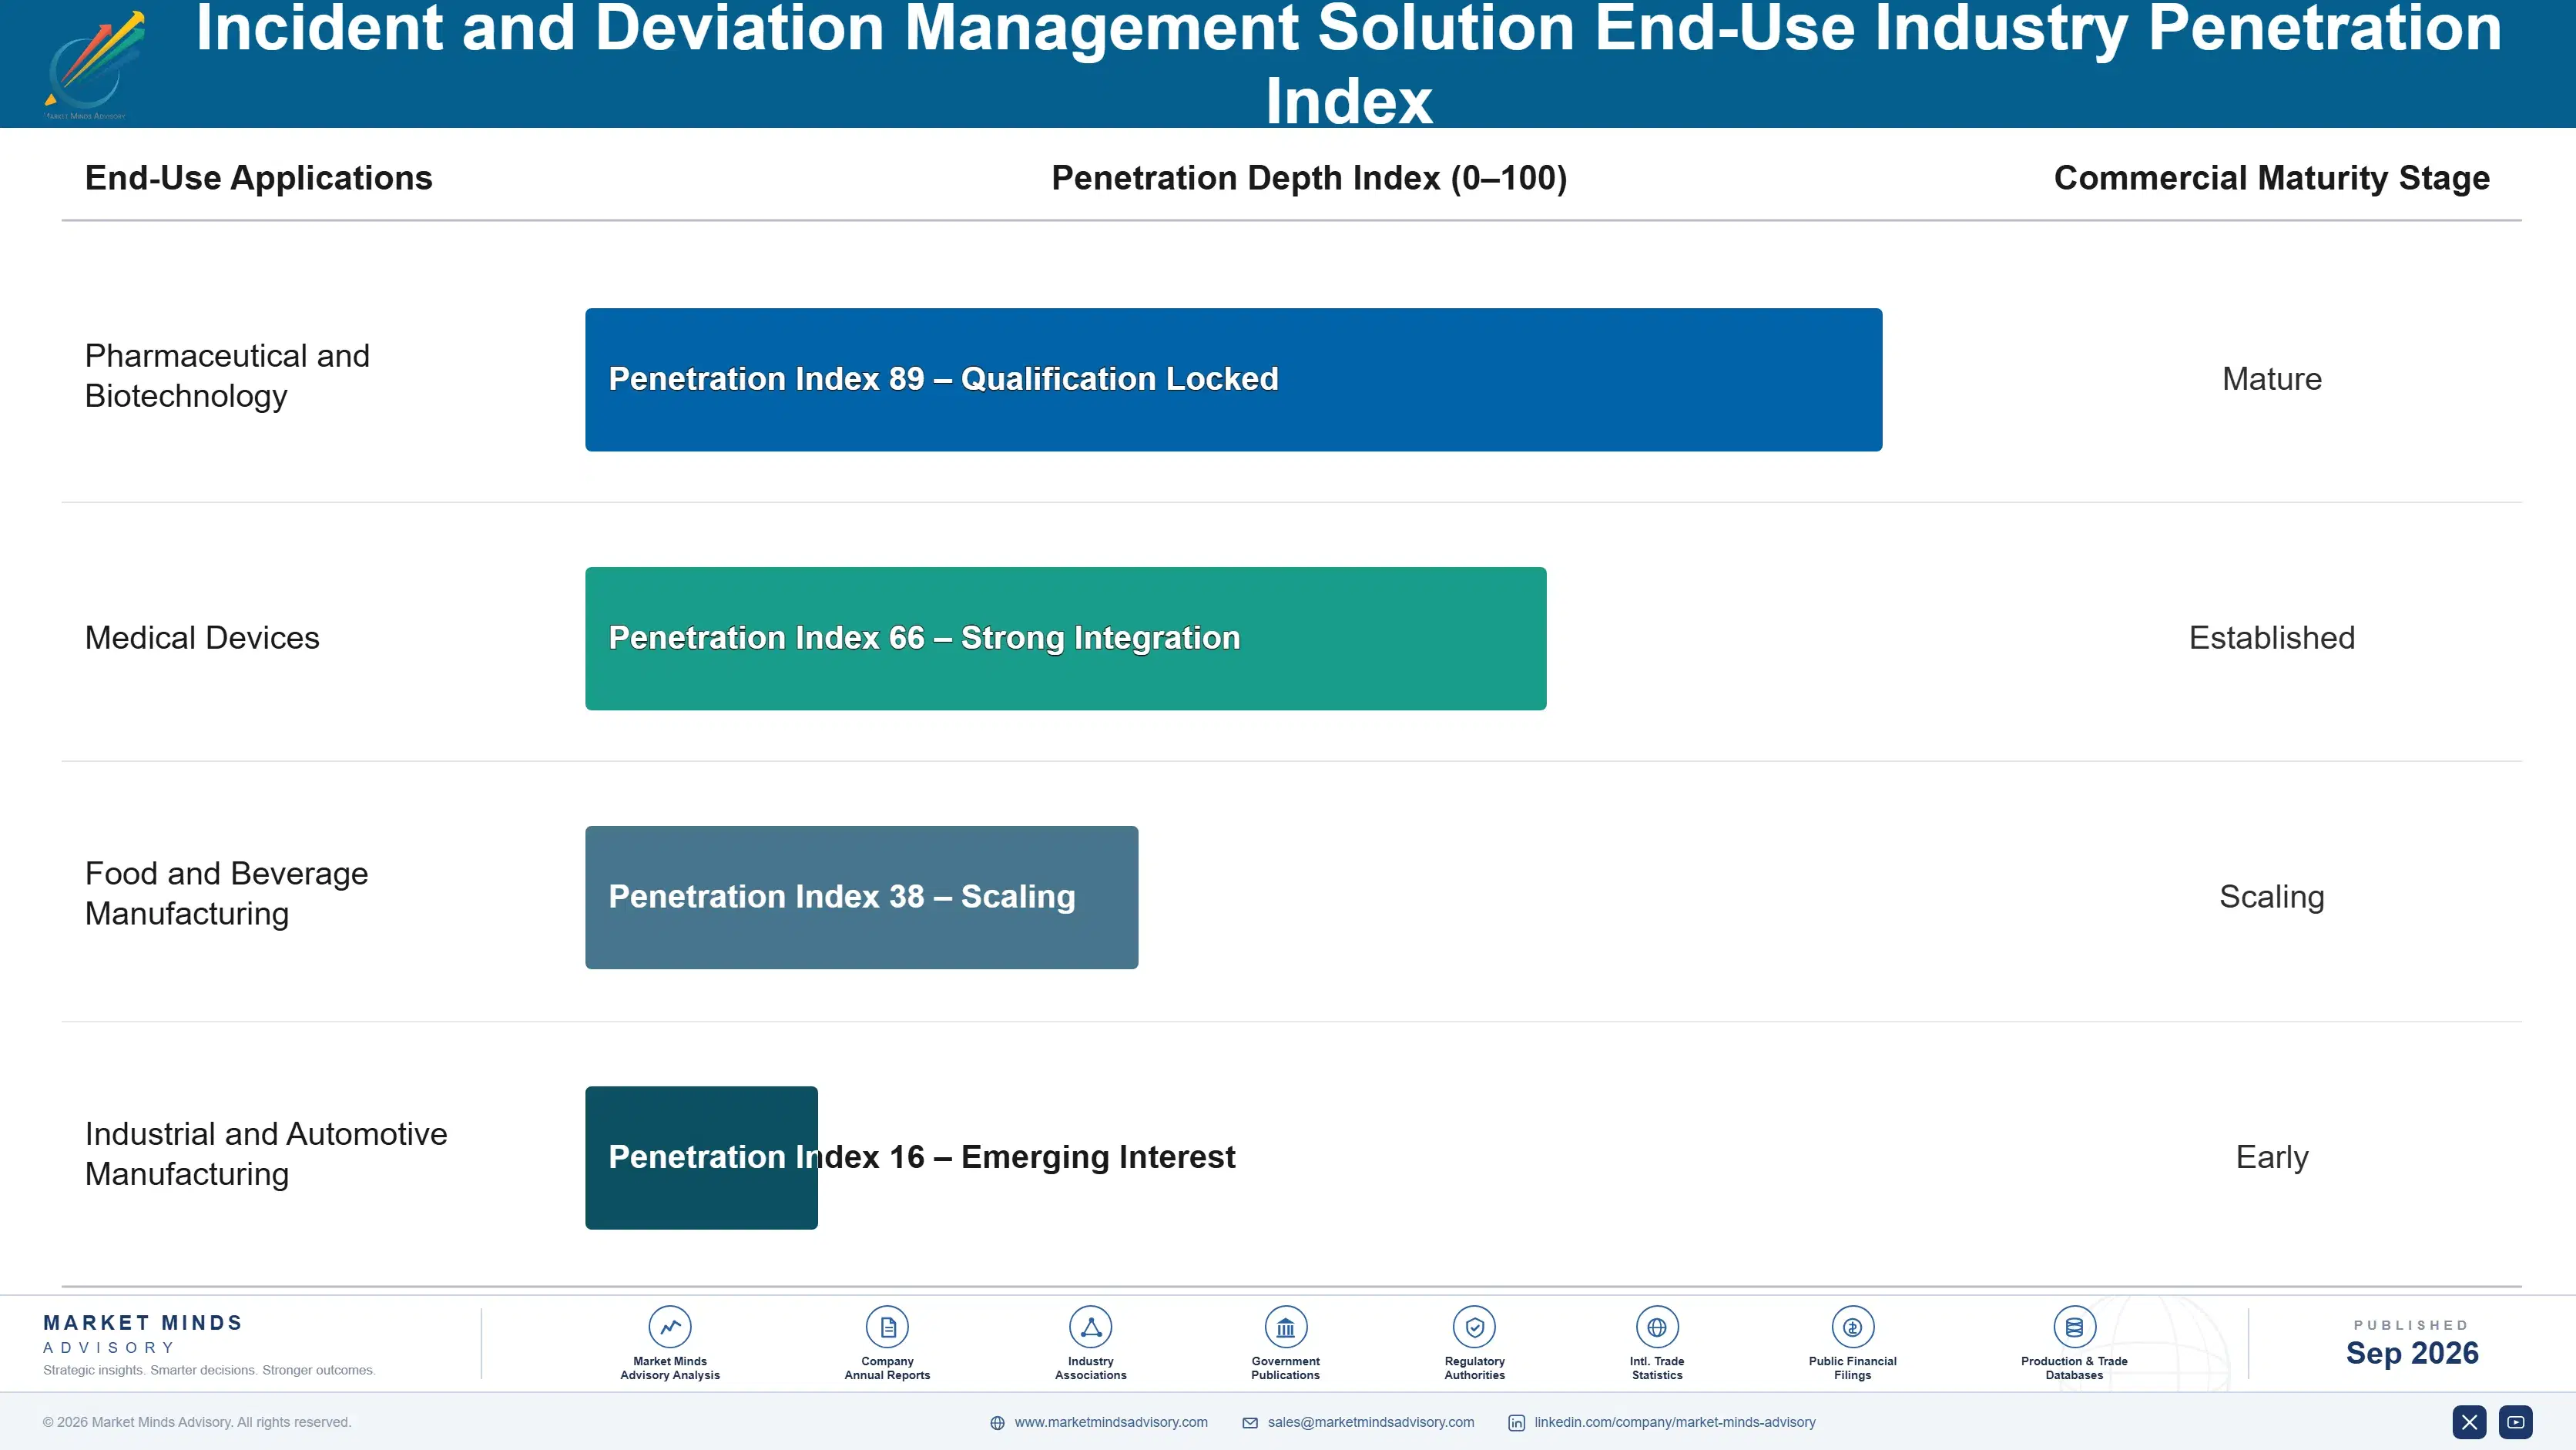Viewport: 2576px width, 1450px height.
Task: Click the Government Publications building icon
Action: [1285, 1327]
